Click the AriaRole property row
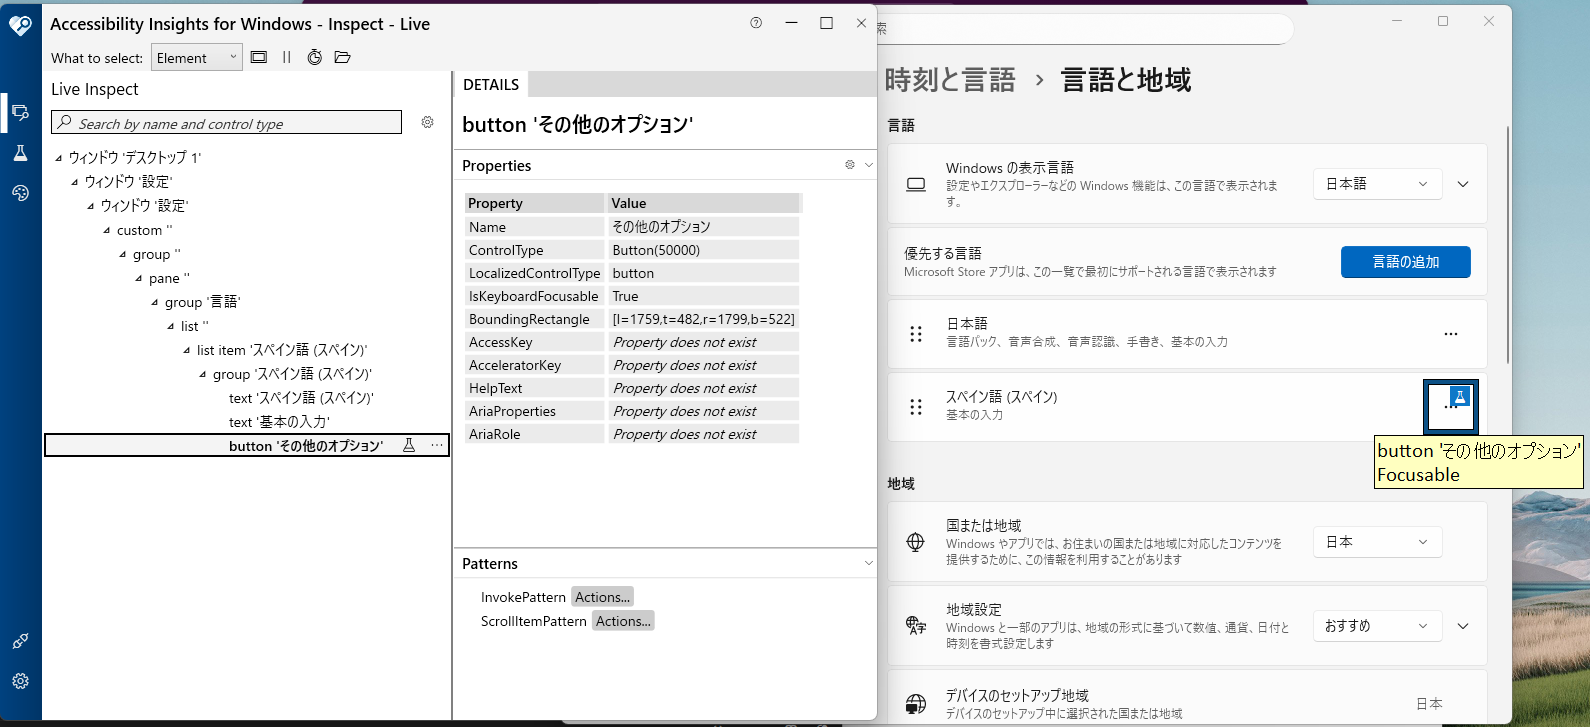This screenshot has width=1590, height=727. (x=632, y=434)
